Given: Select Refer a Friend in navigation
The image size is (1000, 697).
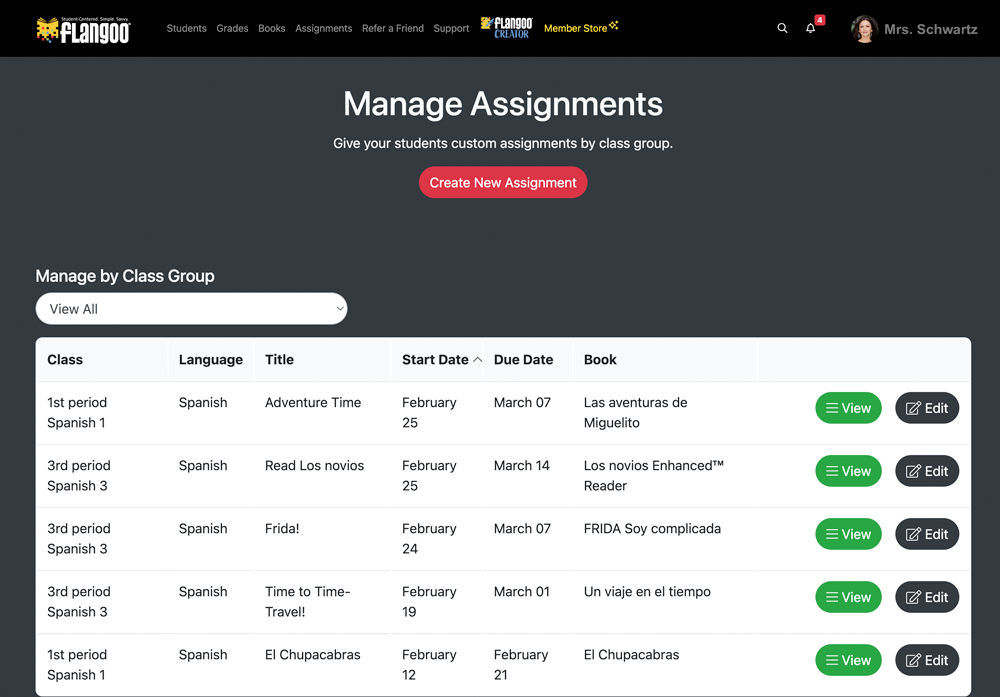Looking at the screenshot, I should (x=392, y=29).
